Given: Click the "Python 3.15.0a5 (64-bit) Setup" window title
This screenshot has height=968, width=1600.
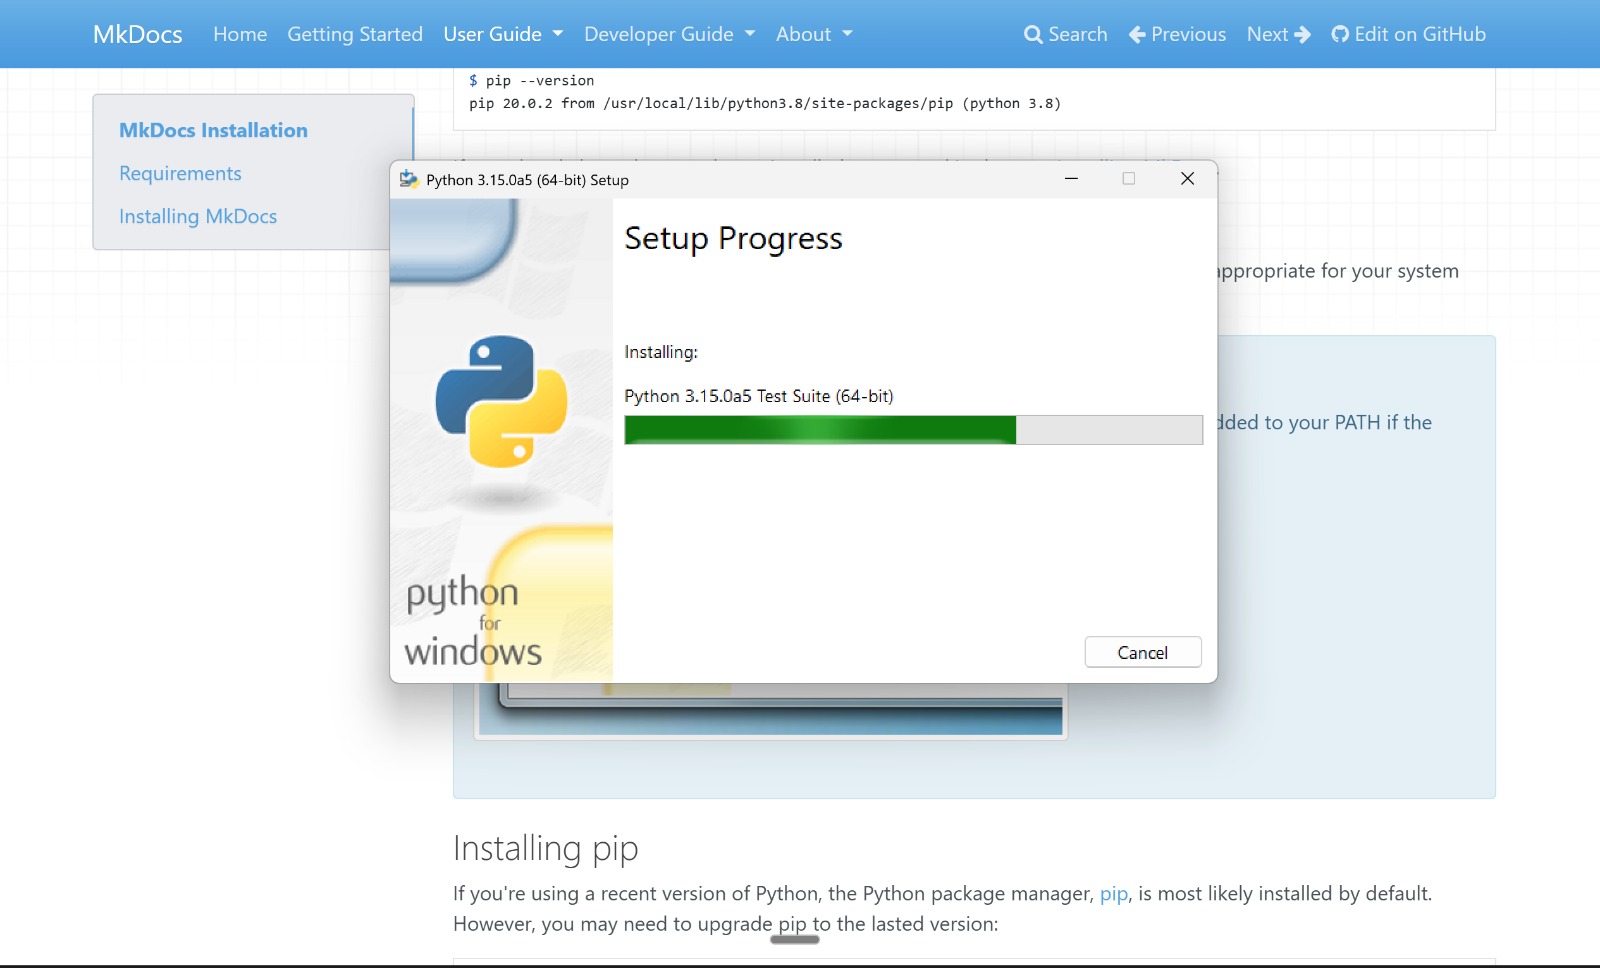Looking at the screenshot, I should click(527, 180).
